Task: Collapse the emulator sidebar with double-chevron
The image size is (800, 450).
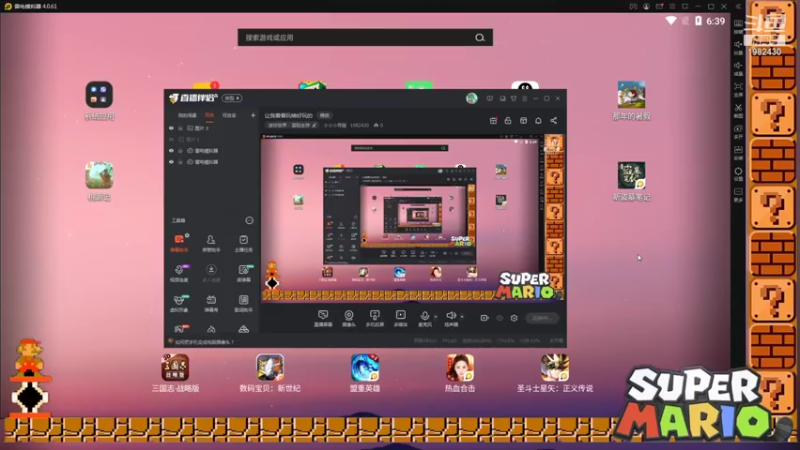Action: (x=738, y=7)
